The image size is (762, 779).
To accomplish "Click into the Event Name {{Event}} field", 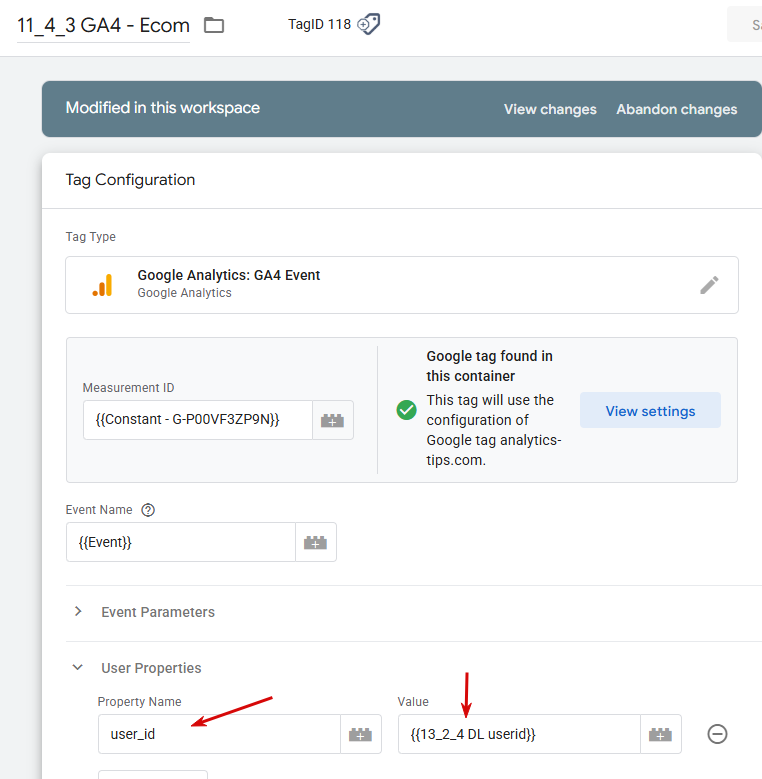I will tap(180, 542).
